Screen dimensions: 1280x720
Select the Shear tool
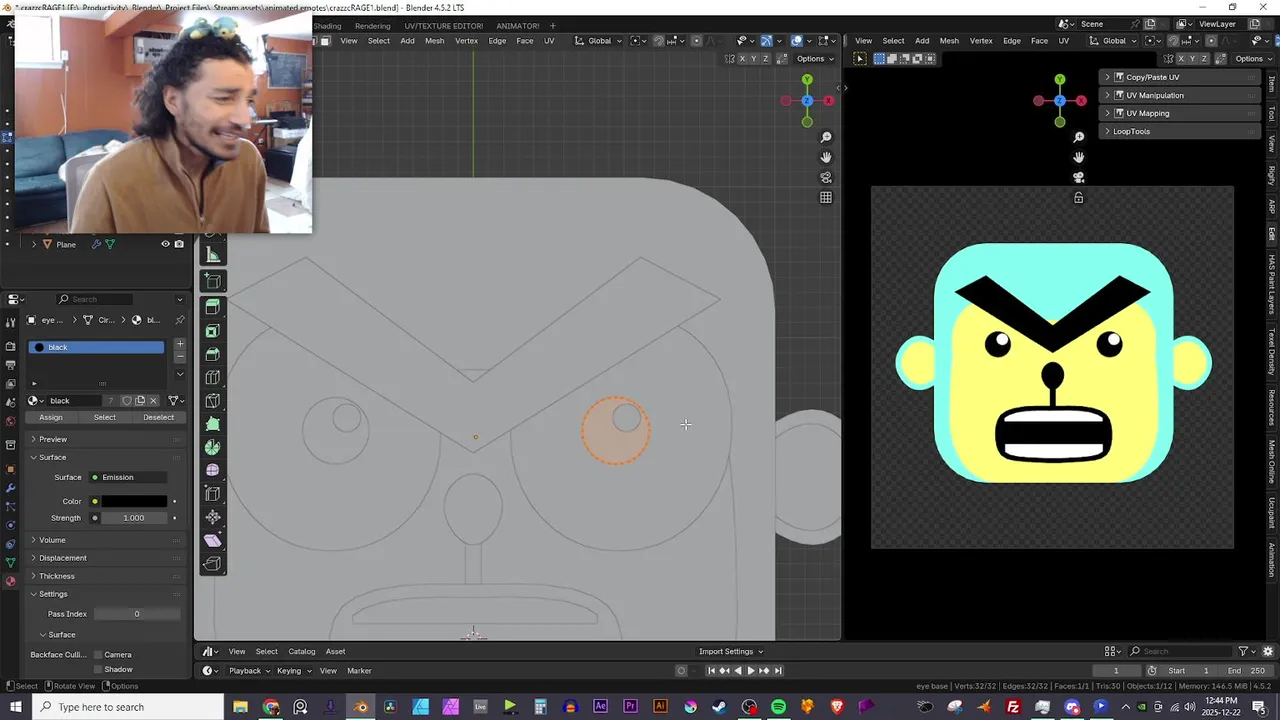point(212,540)
